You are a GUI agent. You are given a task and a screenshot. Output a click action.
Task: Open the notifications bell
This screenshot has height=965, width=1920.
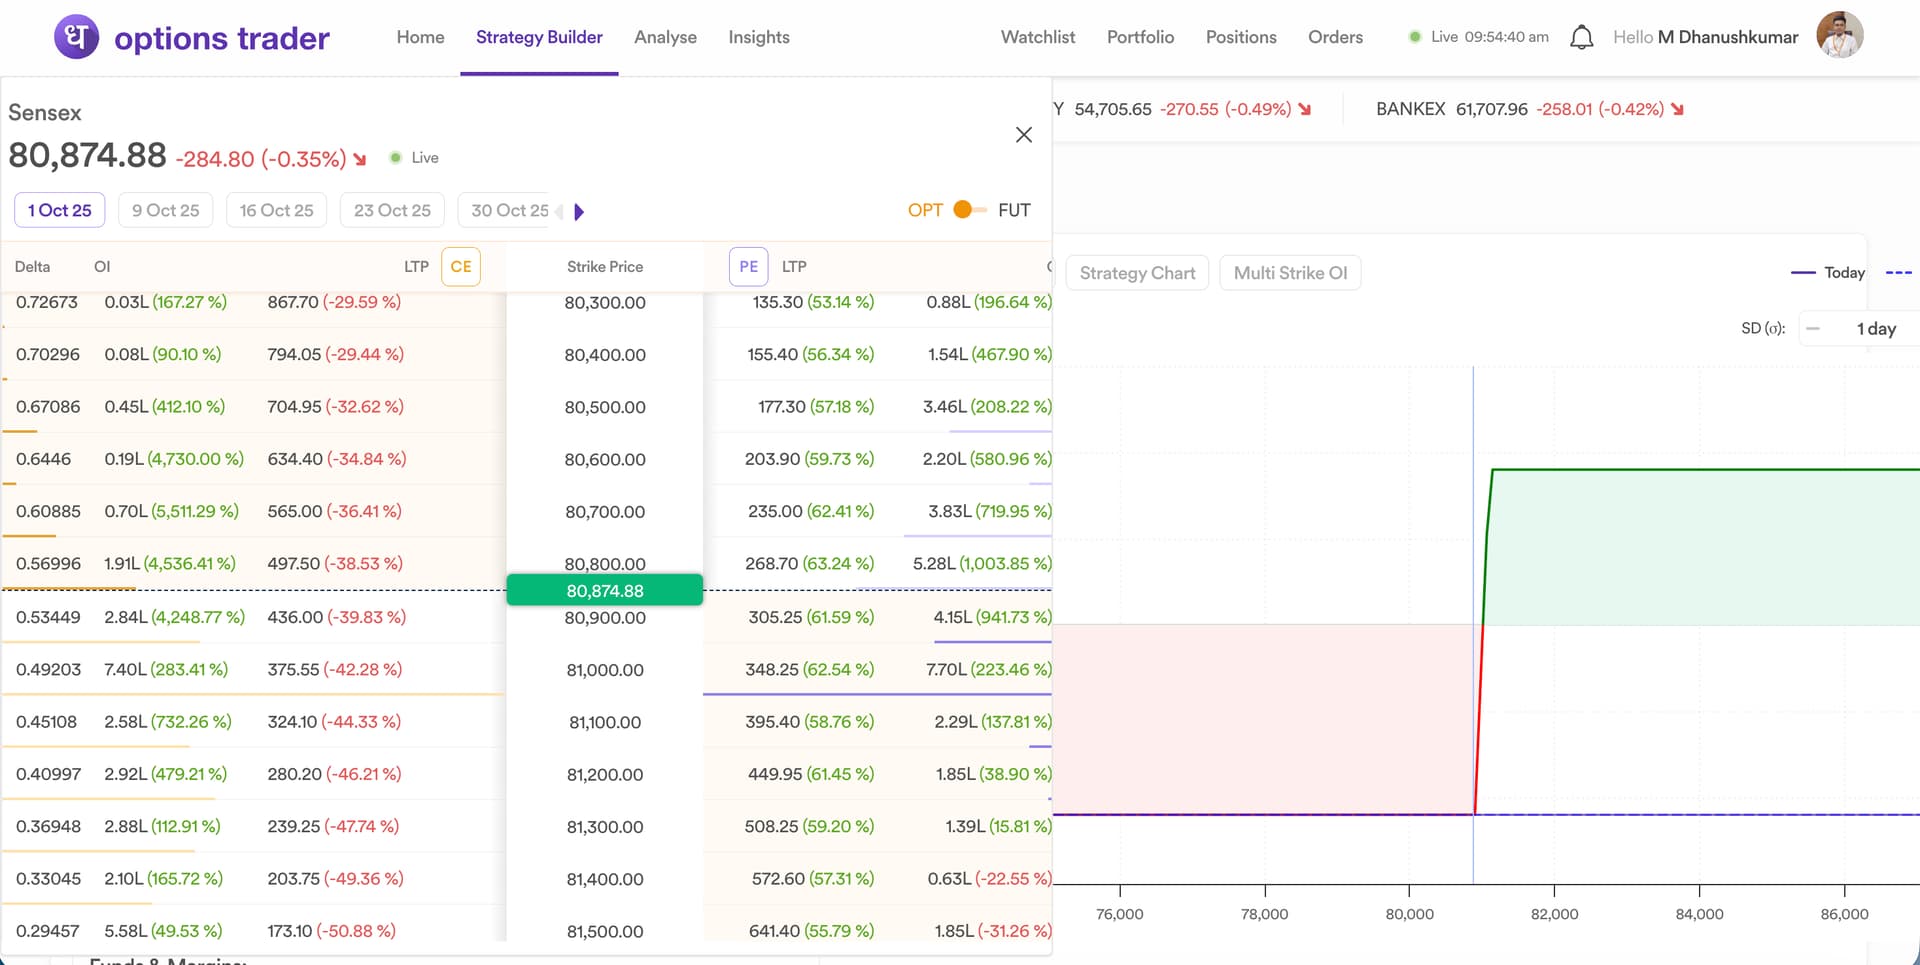click(x=1581, y=37)
